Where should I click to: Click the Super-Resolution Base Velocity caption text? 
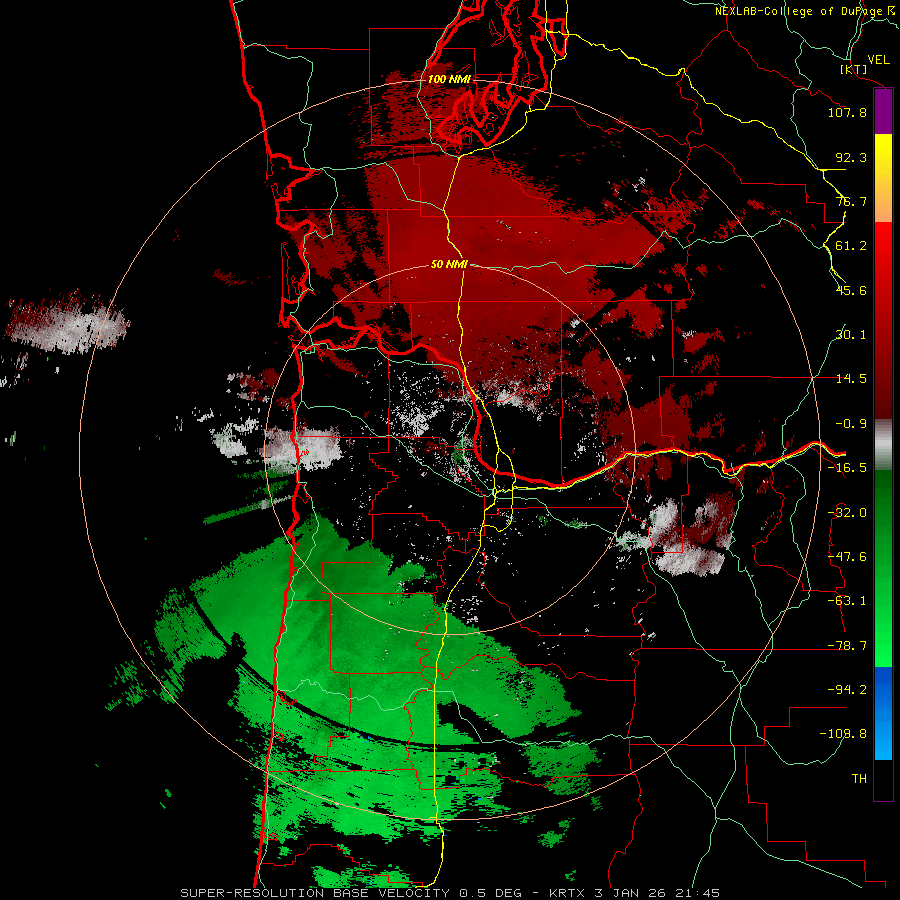pyautogui.click(x=450, y=893)
